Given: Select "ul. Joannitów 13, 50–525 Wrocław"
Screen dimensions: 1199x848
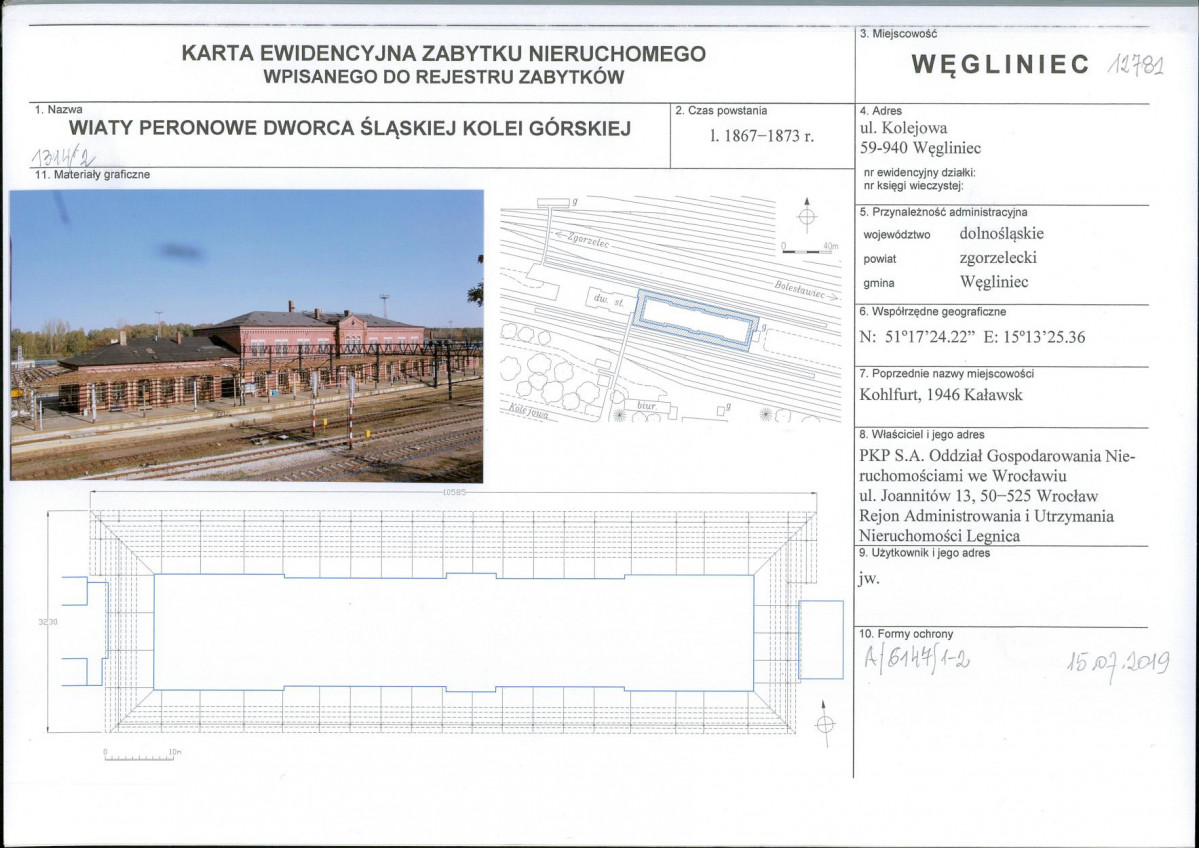Looking at the screenshot, I should [979, 495].
